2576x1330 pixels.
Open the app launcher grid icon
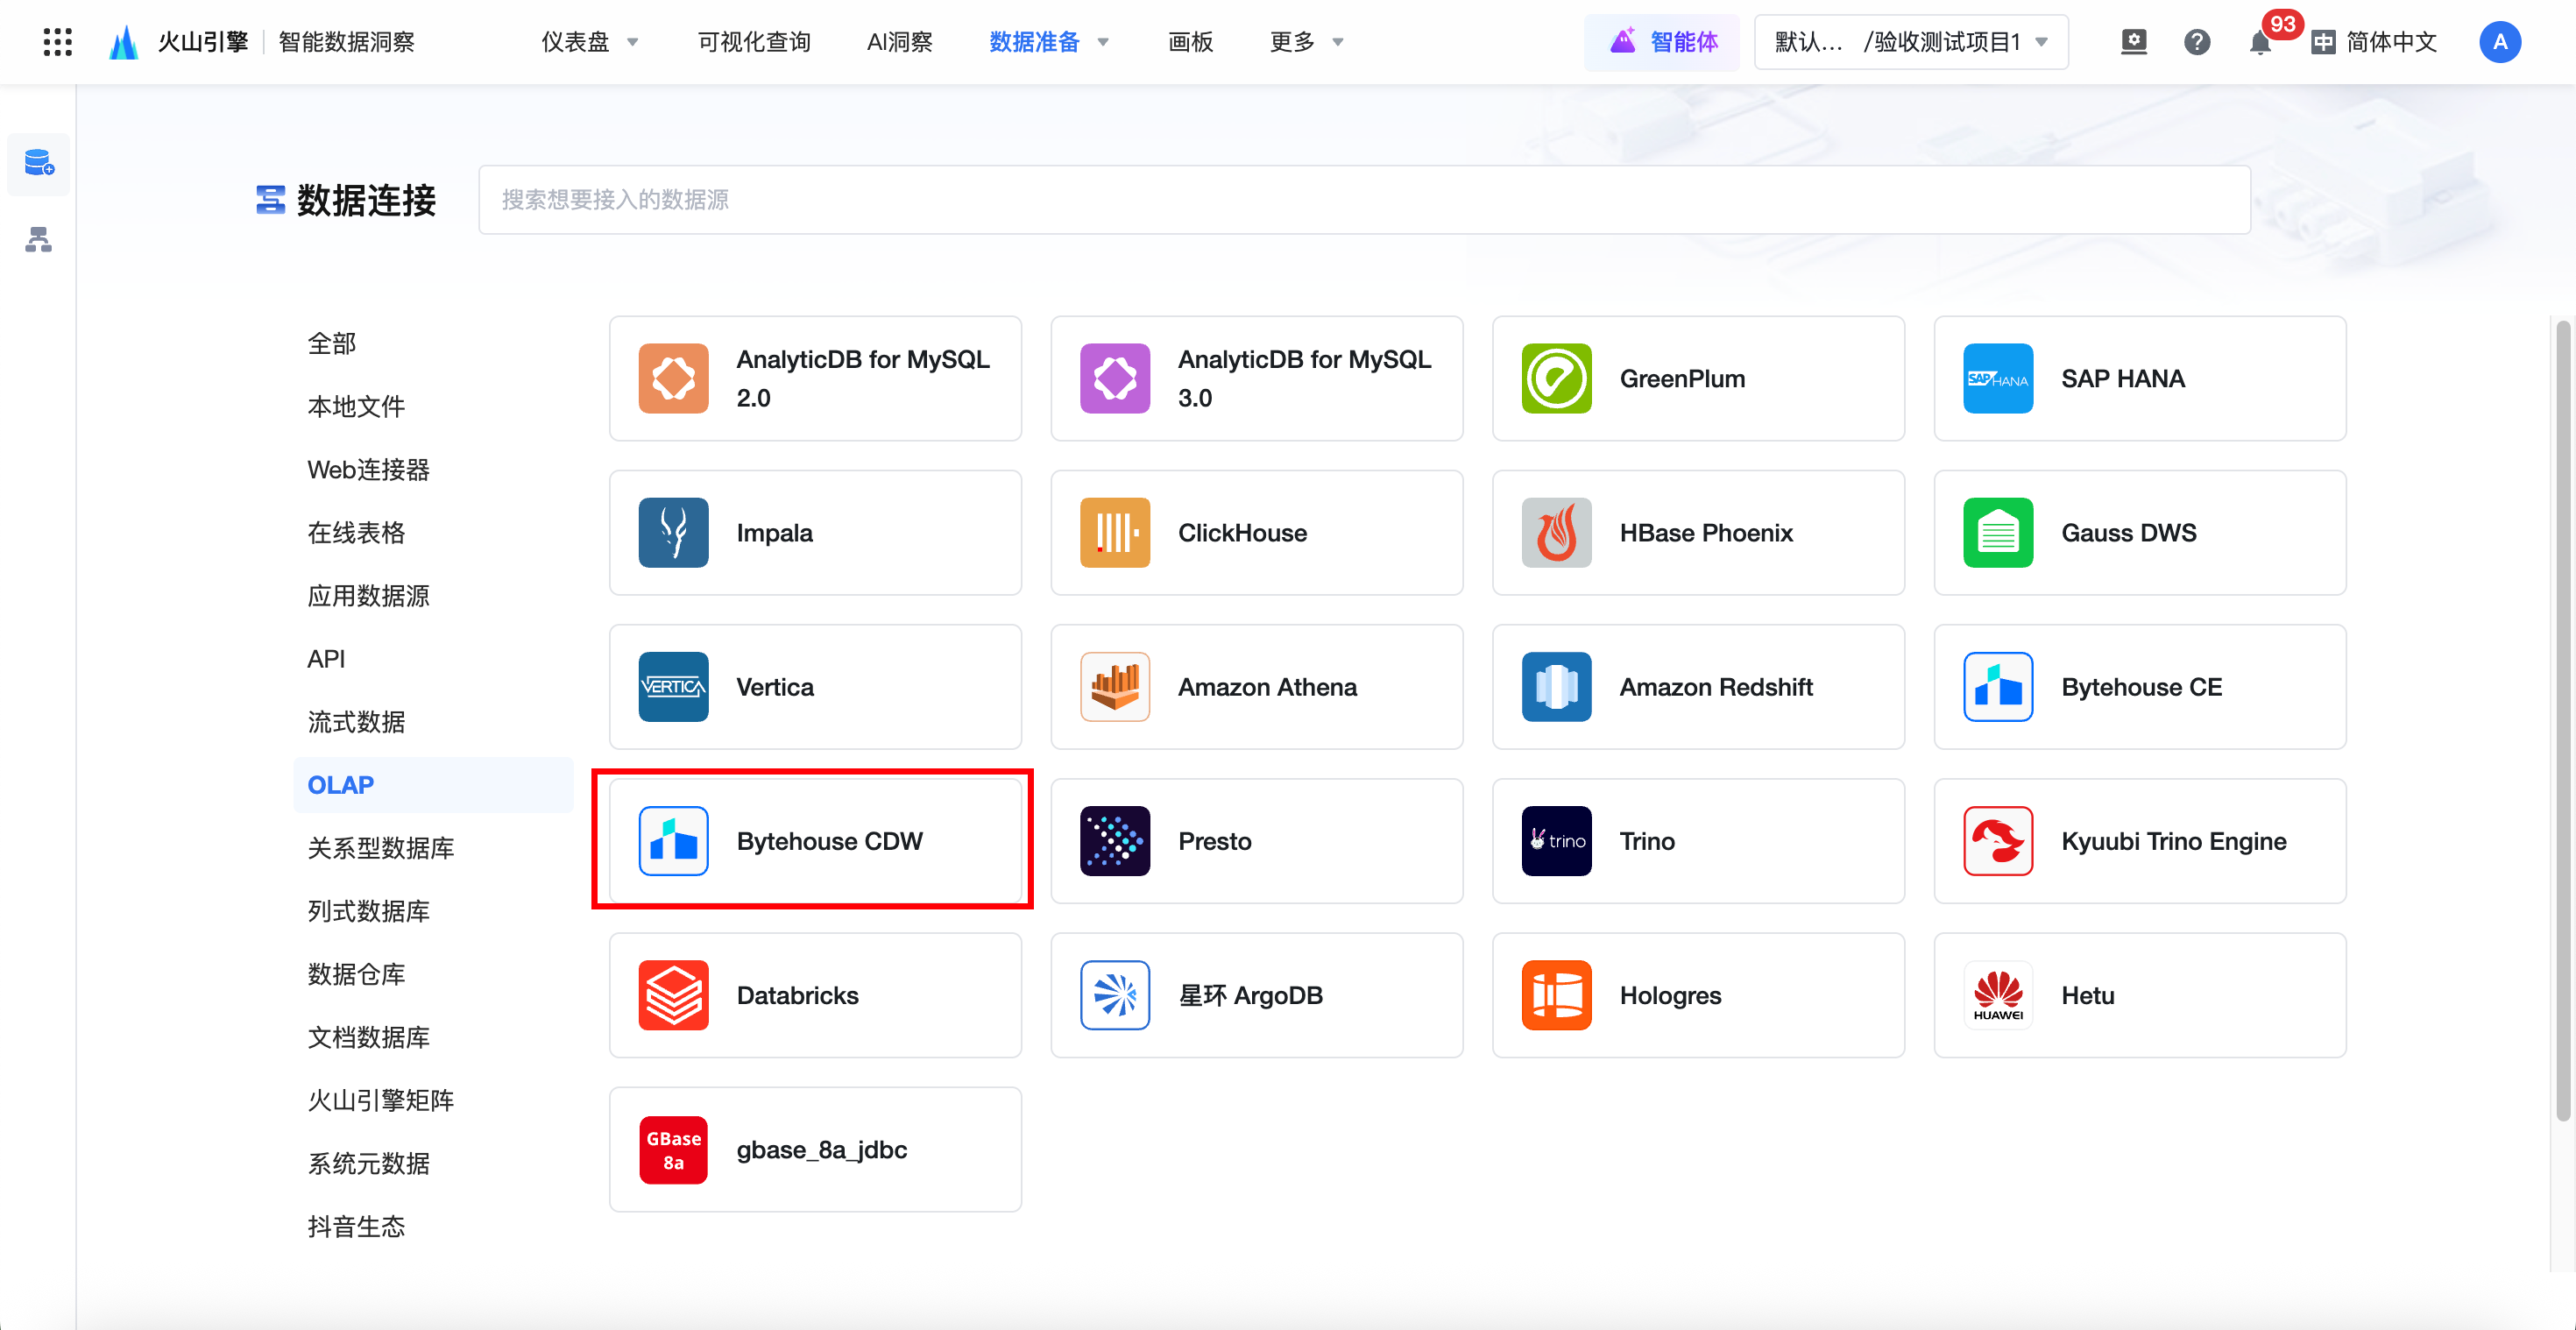58,42
